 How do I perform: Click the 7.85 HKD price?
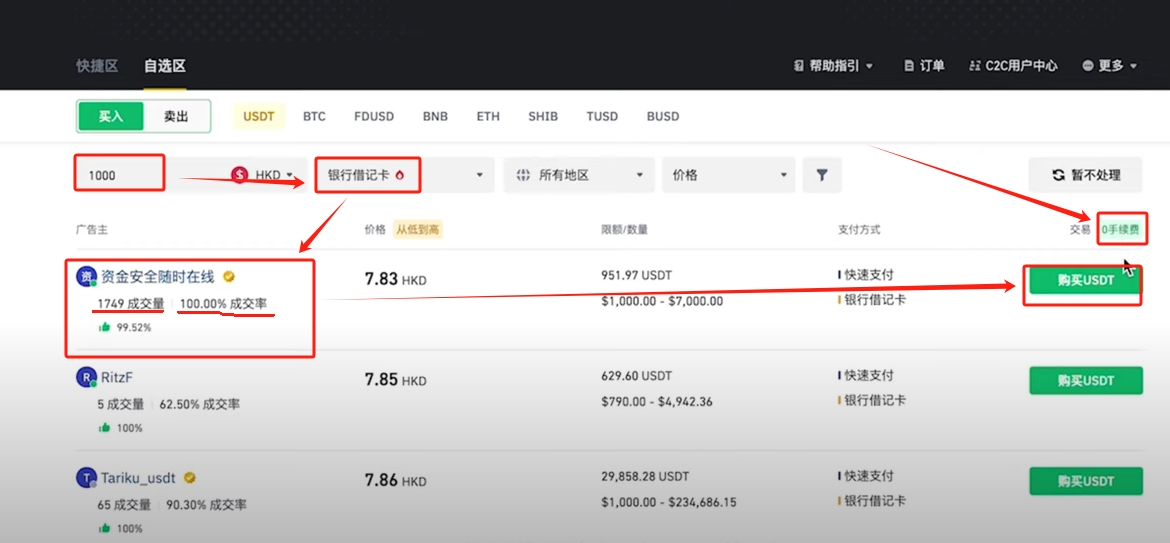(395, 380)
